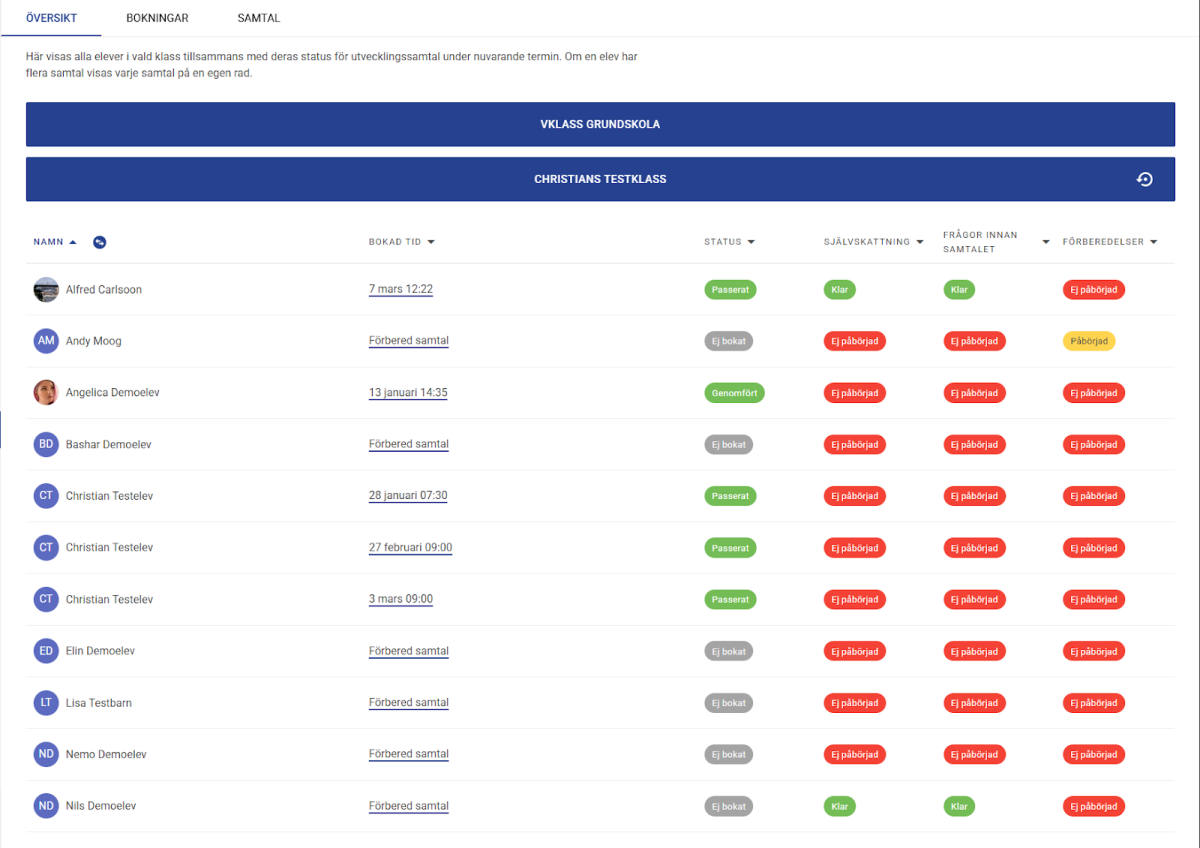Open the Bokad tid sort dropdown
This screenshot has width=1200, height=848.
431,242
